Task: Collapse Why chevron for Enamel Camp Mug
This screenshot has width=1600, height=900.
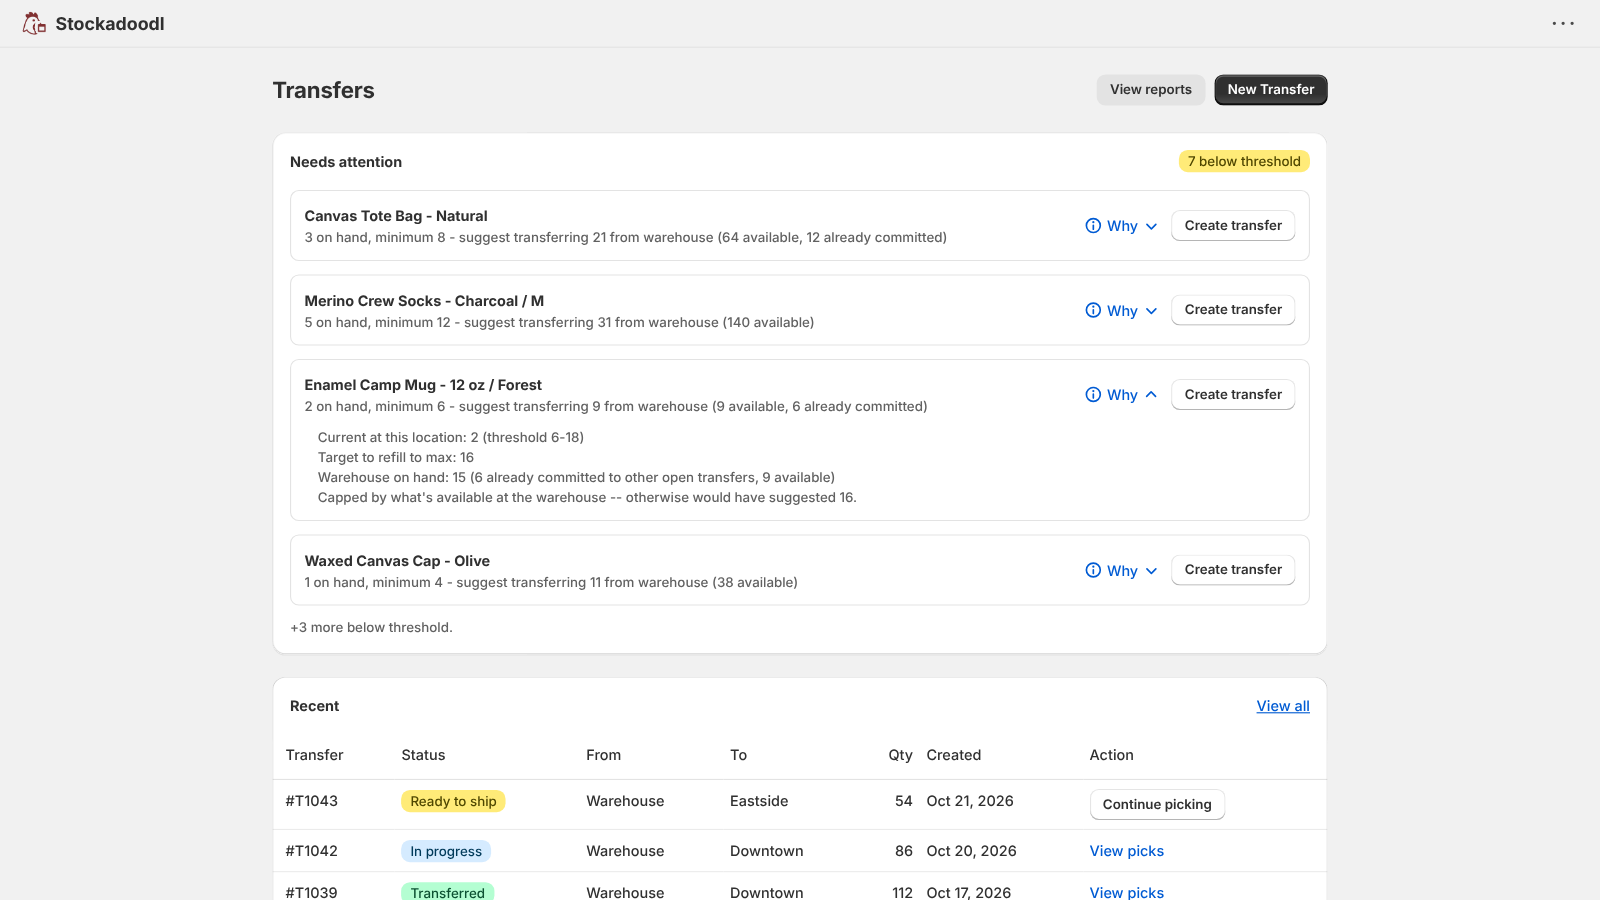Action: pyautogui.click(x=1151, y=395)
